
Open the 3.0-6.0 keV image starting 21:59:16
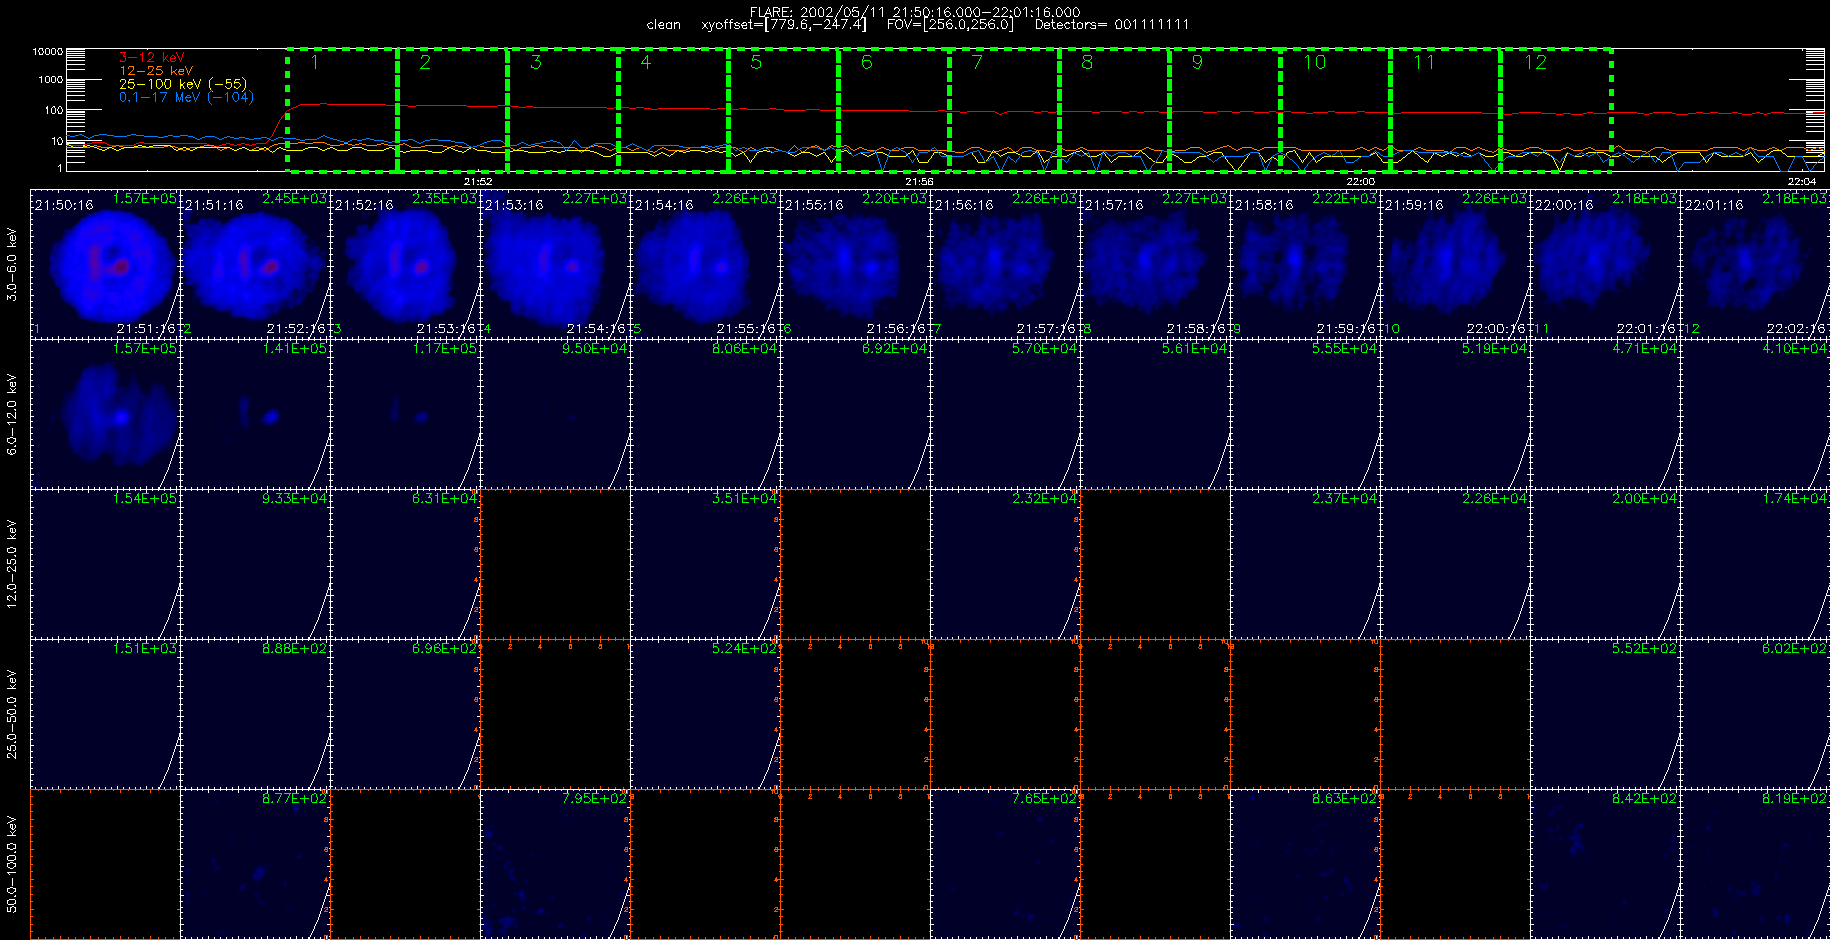click(x=1455, y=263)
